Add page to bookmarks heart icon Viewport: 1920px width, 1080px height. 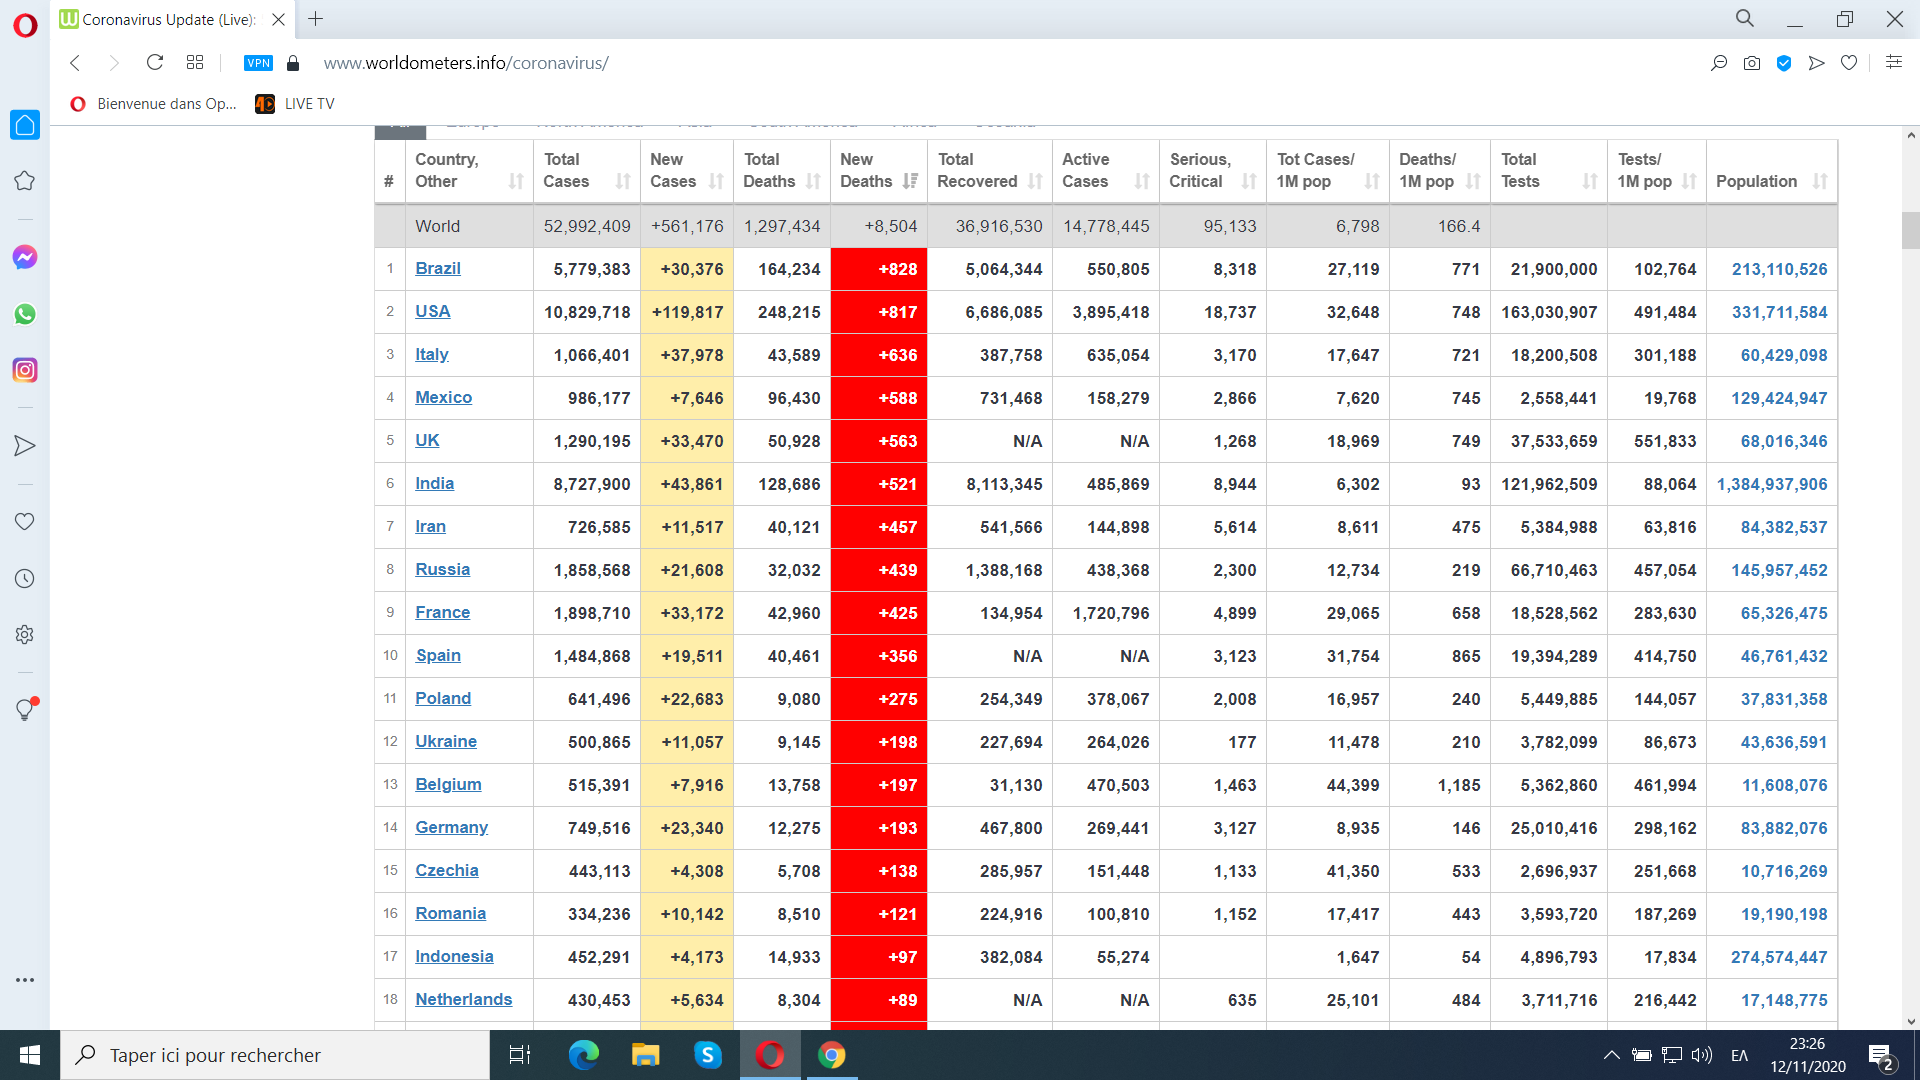[x=1849, y=63]
